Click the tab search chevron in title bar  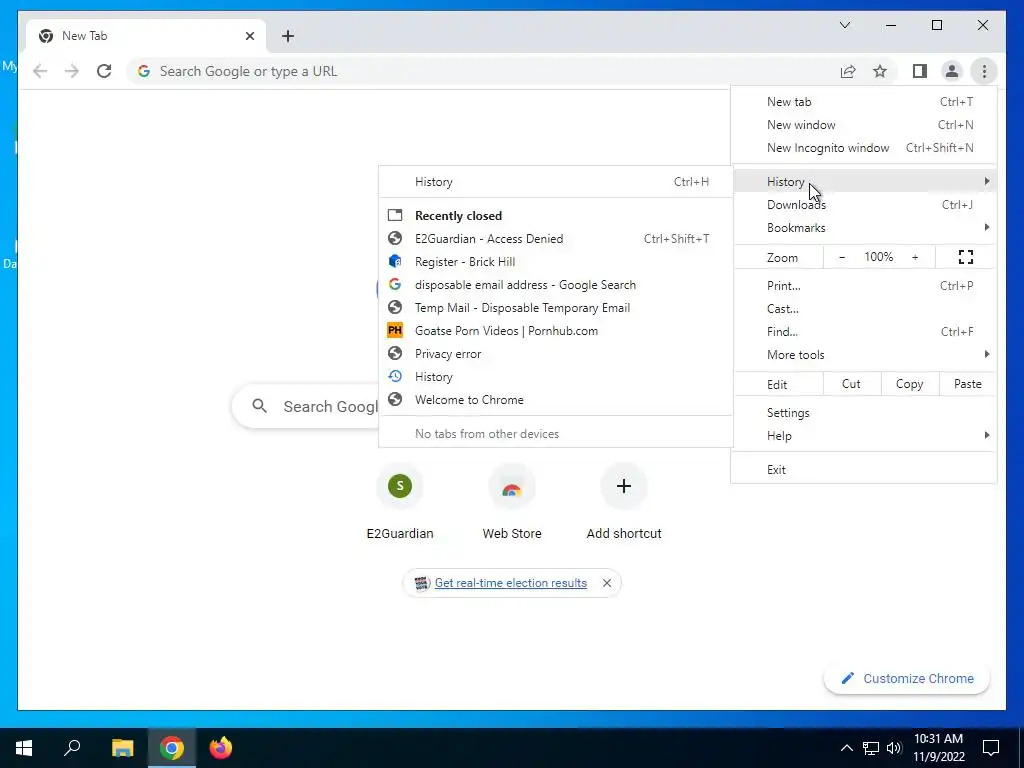[844, 25]
